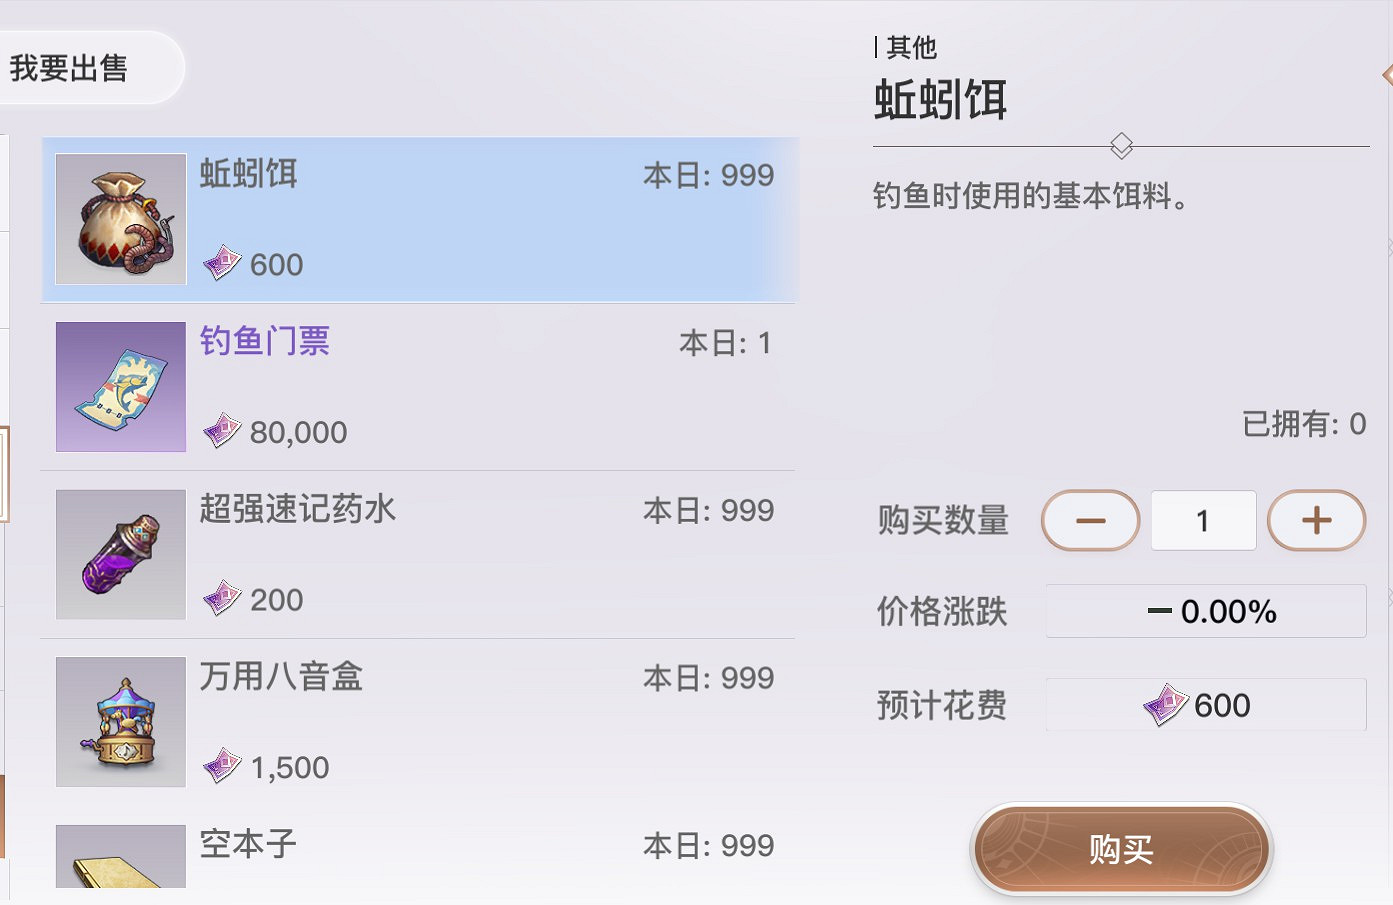Click the purchase quantity number field

(x=1203, y=520)
